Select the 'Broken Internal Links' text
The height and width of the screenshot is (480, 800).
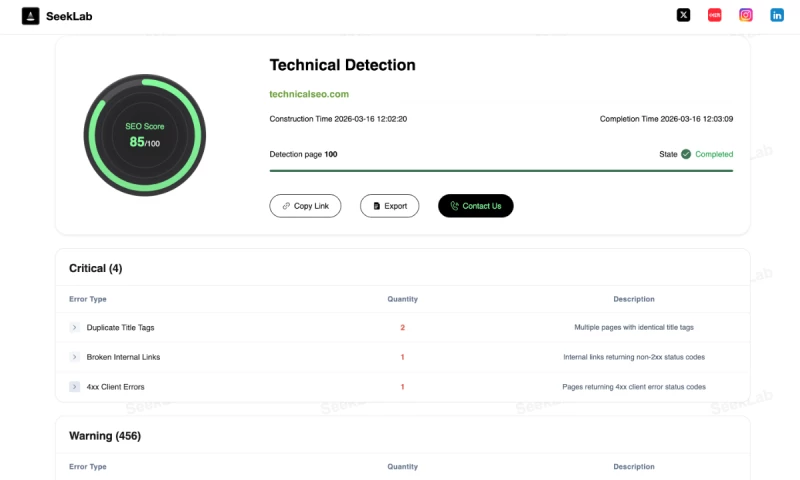click(x=123, y=357)
